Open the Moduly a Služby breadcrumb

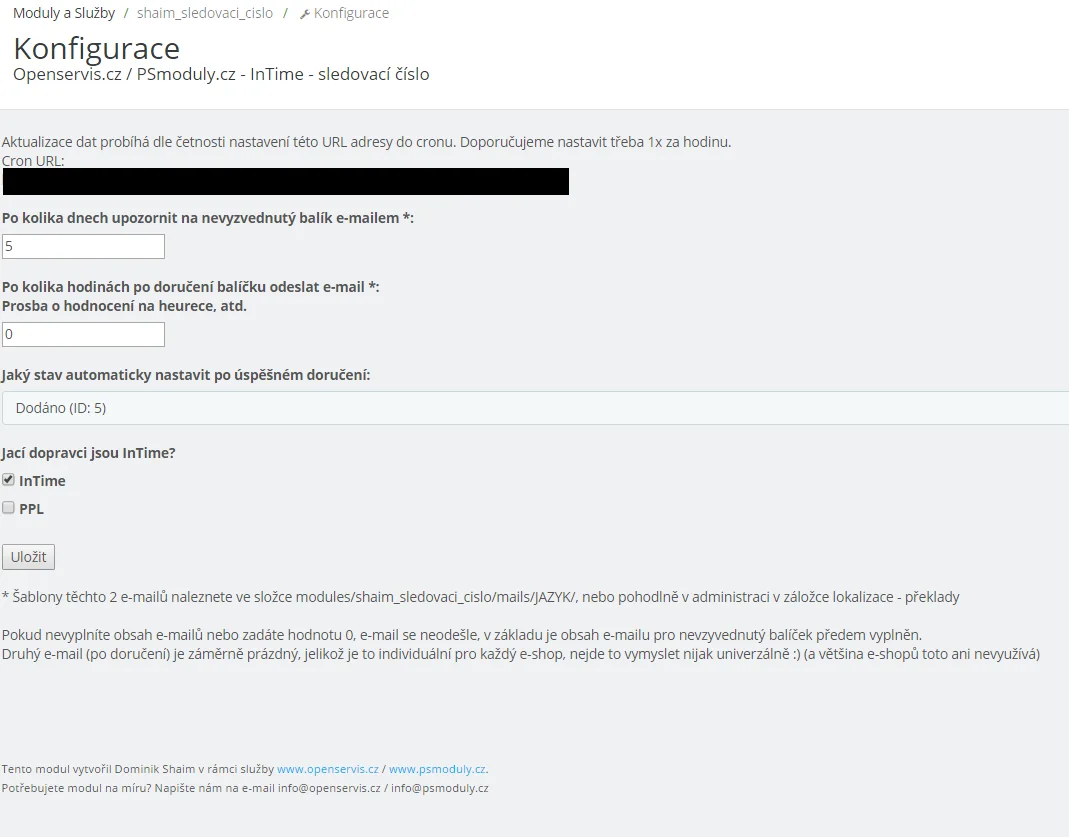pos(63,13)
